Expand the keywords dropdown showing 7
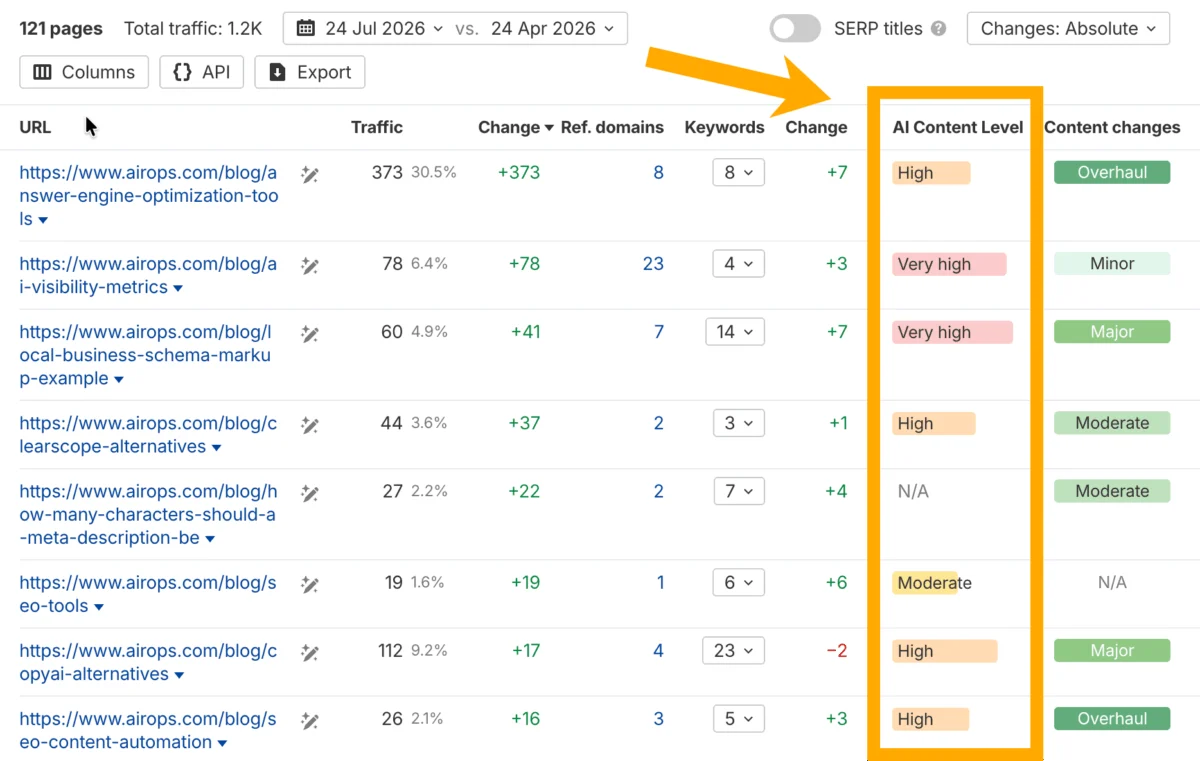The image size is (1200, 761). pyautogui.click(x=739, y=491)
